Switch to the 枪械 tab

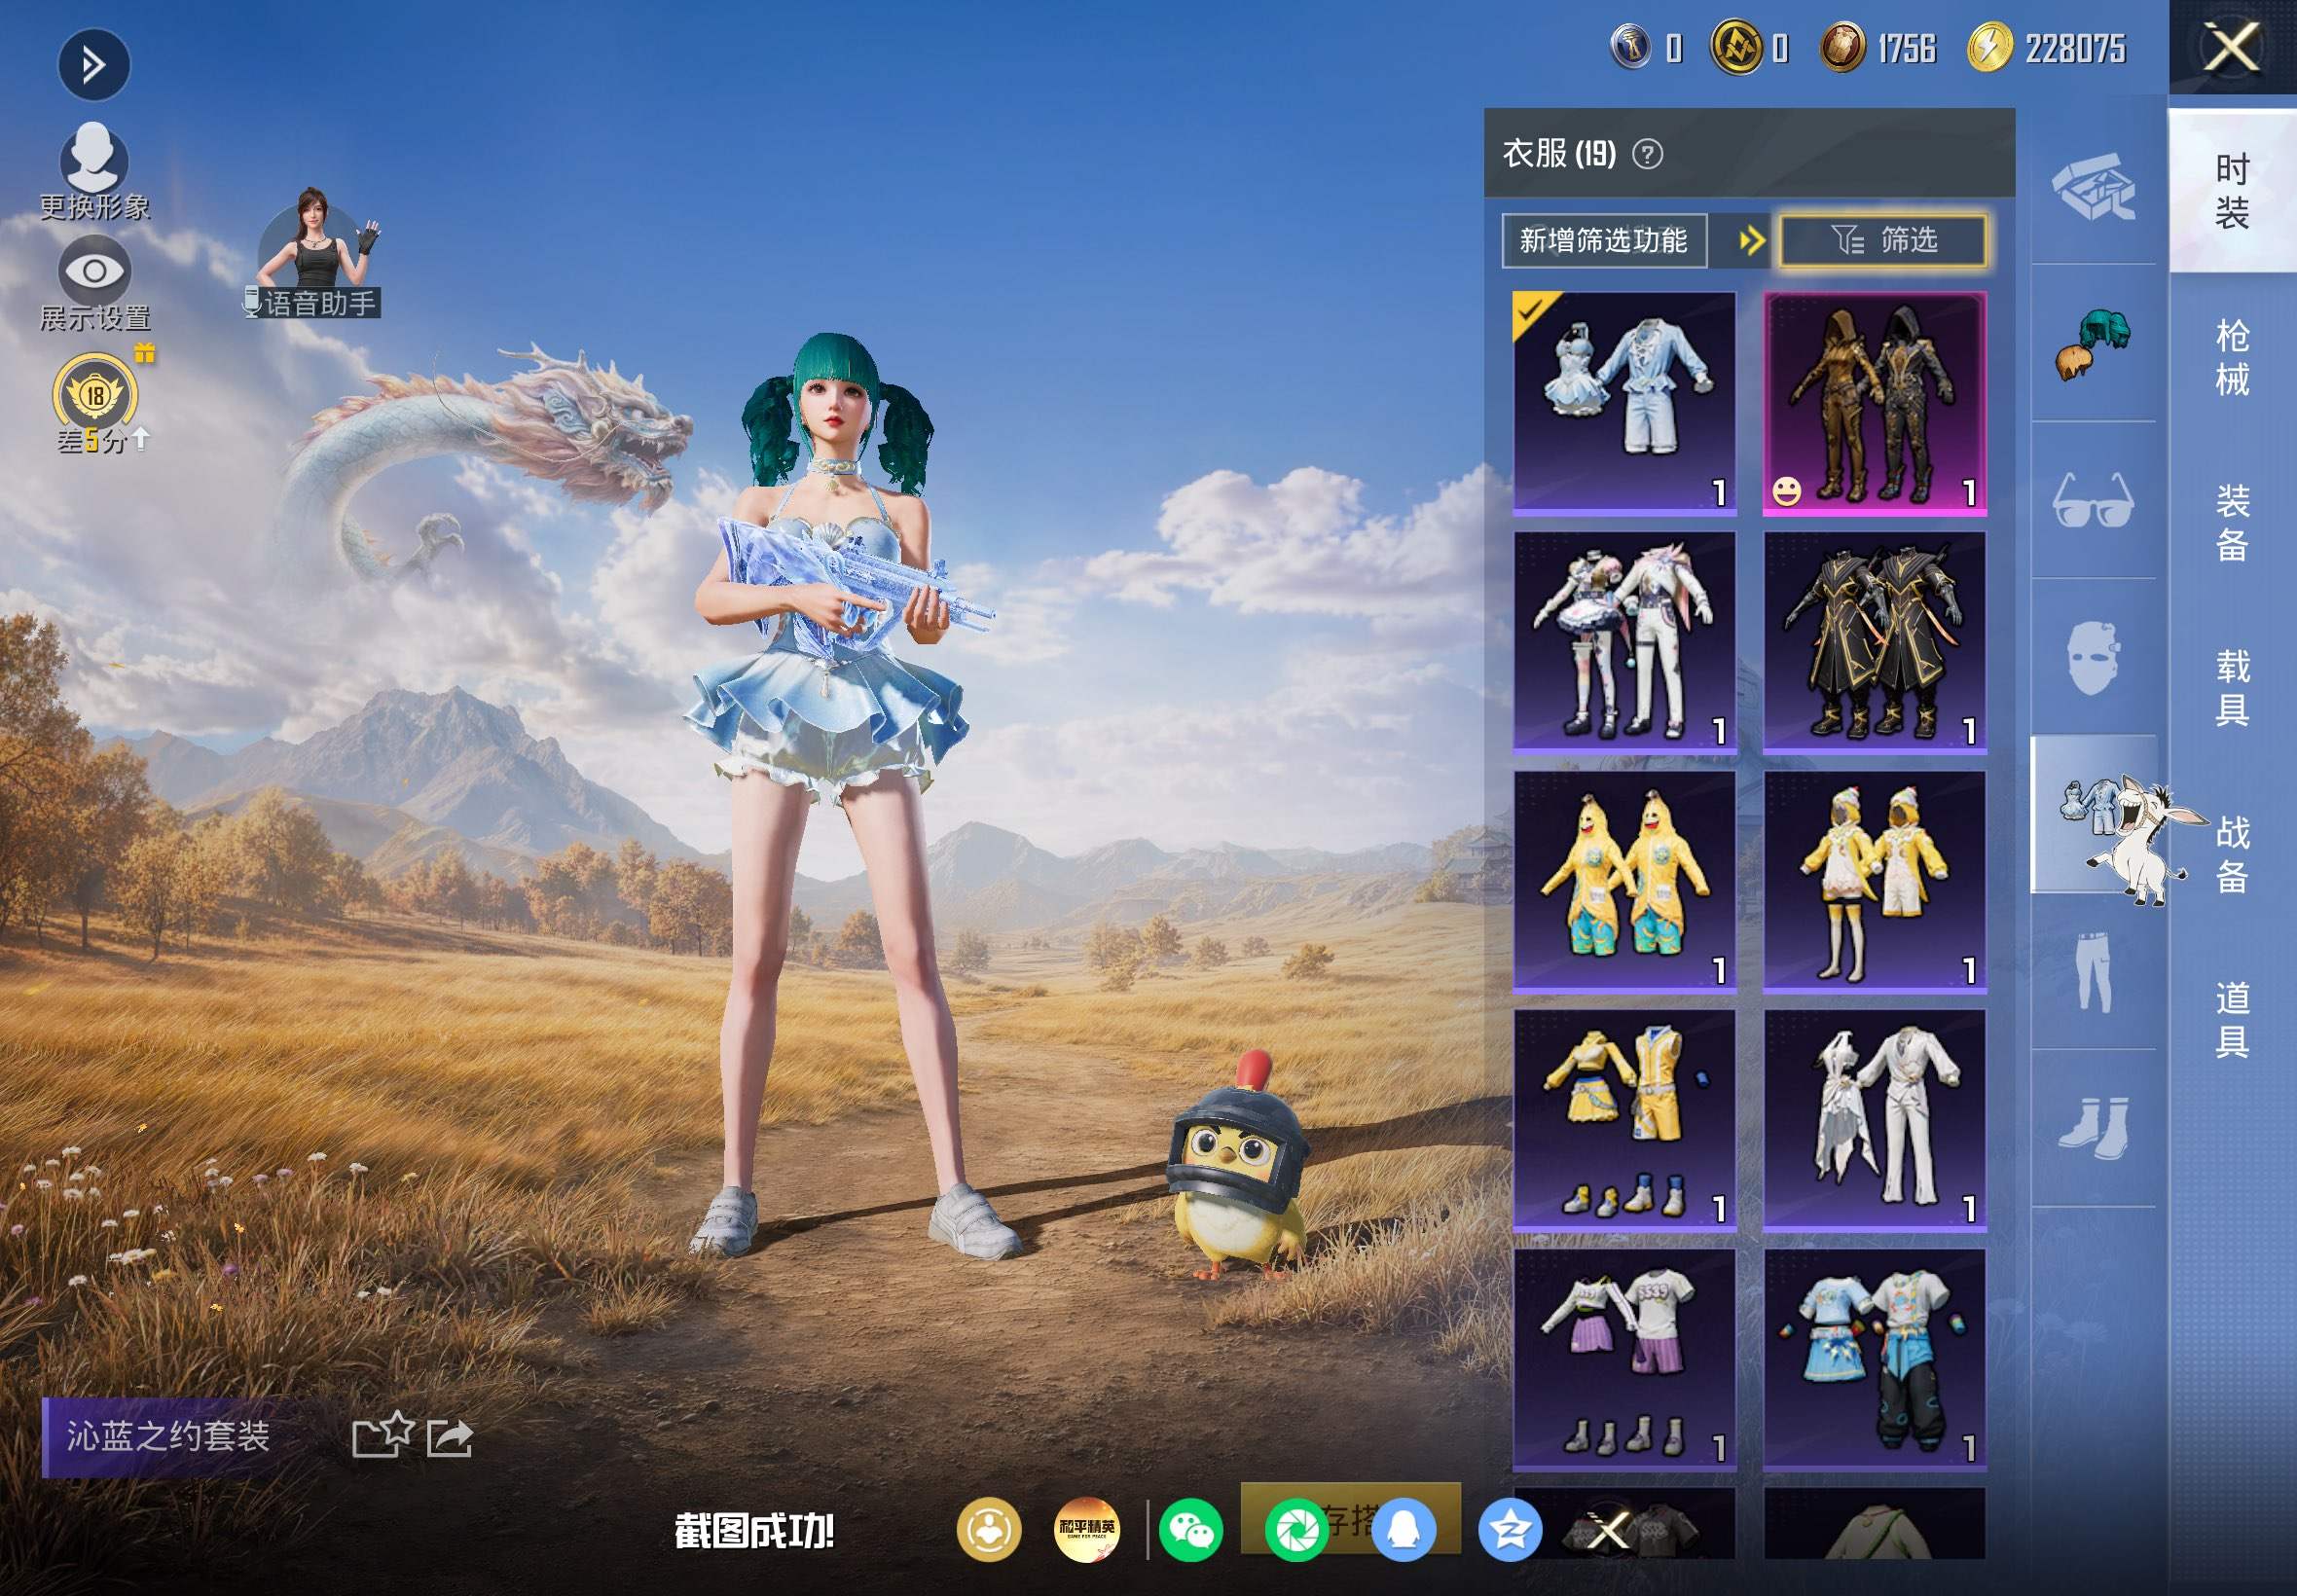[2232, 357]
